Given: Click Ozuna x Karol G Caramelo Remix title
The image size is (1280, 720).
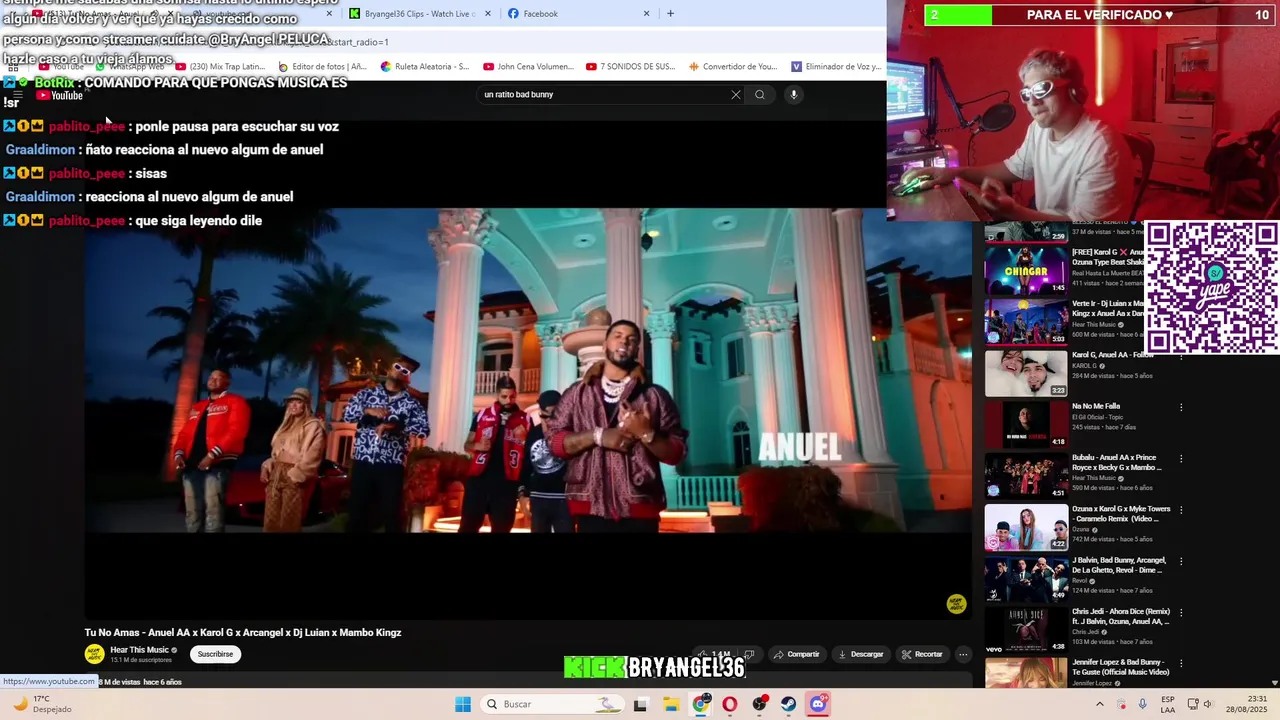Looking at the screenshot, I should tap(1121, 513).
